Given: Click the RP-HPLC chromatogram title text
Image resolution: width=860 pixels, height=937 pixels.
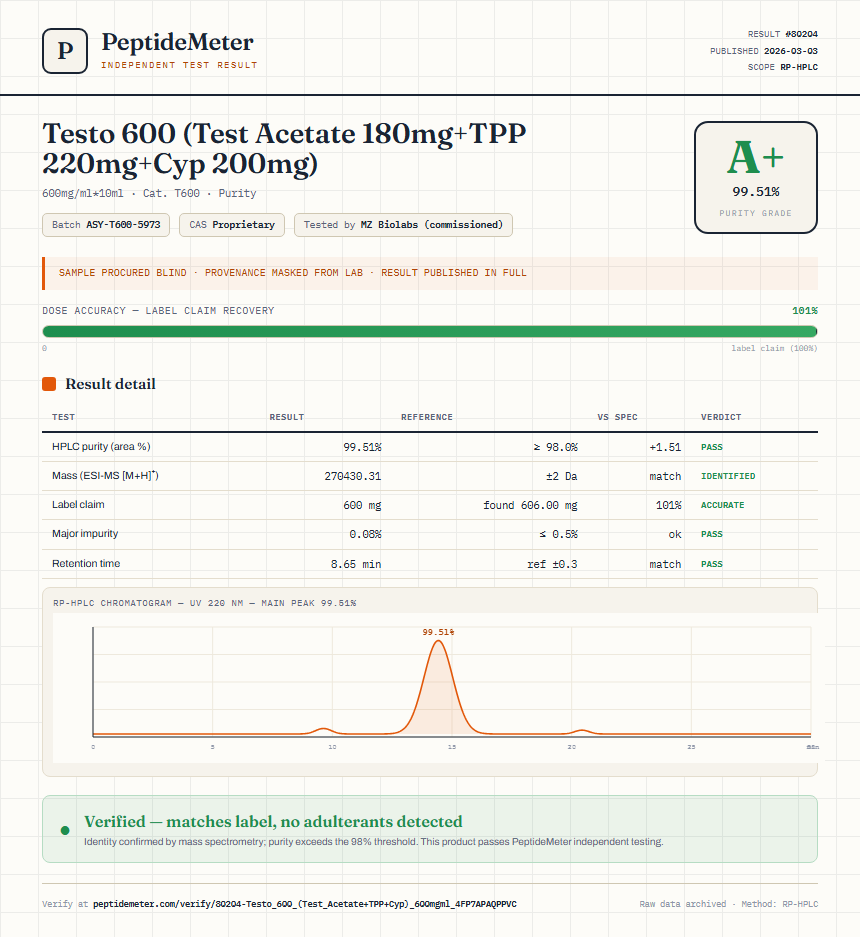Looking at the screenshot, I should (204, 603).
